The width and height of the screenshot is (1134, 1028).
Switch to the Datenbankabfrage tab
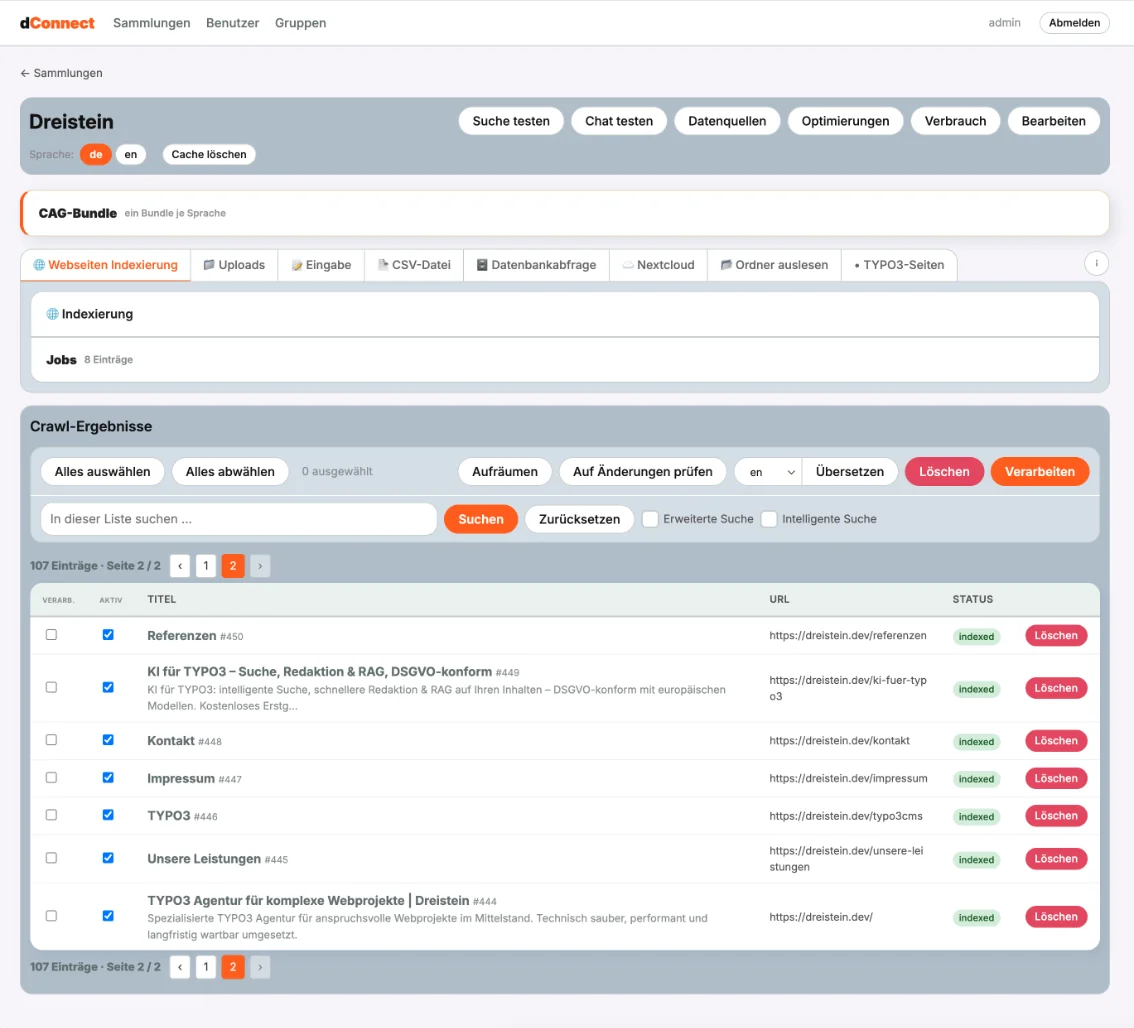click(x=537, y=265)
